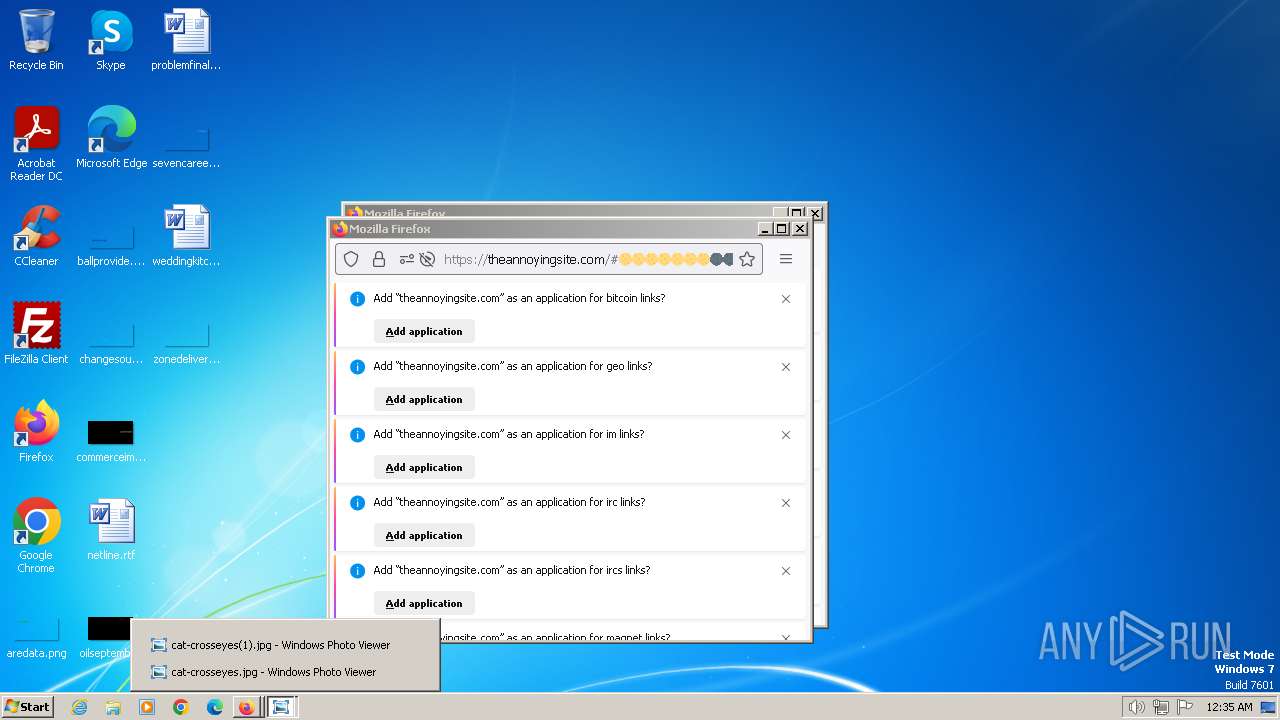
Task: Open the Start menu
Action: [x=27, y=707]
